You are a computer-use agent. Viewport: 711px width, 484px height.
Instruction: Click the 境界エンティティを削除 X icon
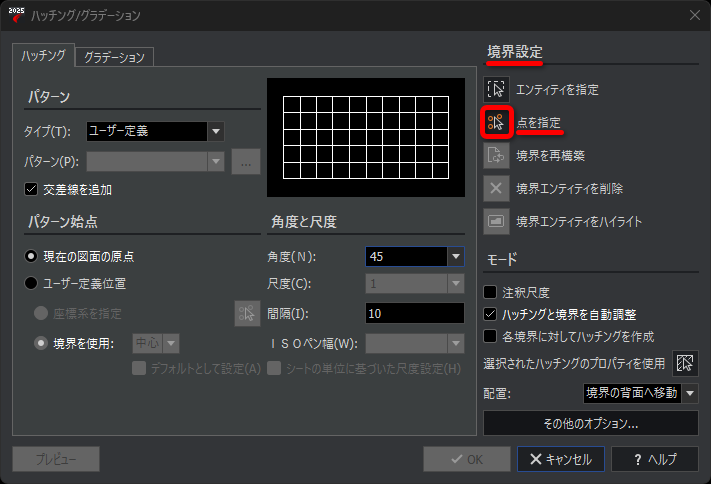click(496, 188)
